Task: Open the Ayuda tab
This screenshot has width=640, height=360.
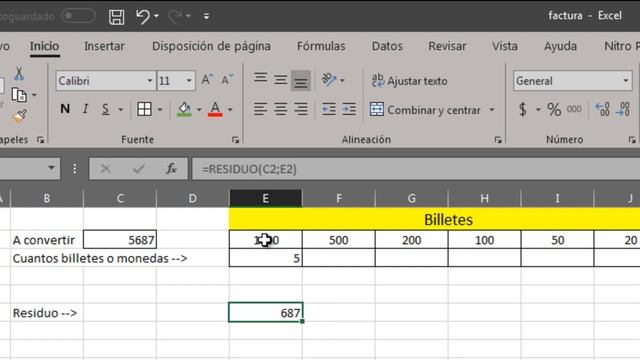Action: 560,46
